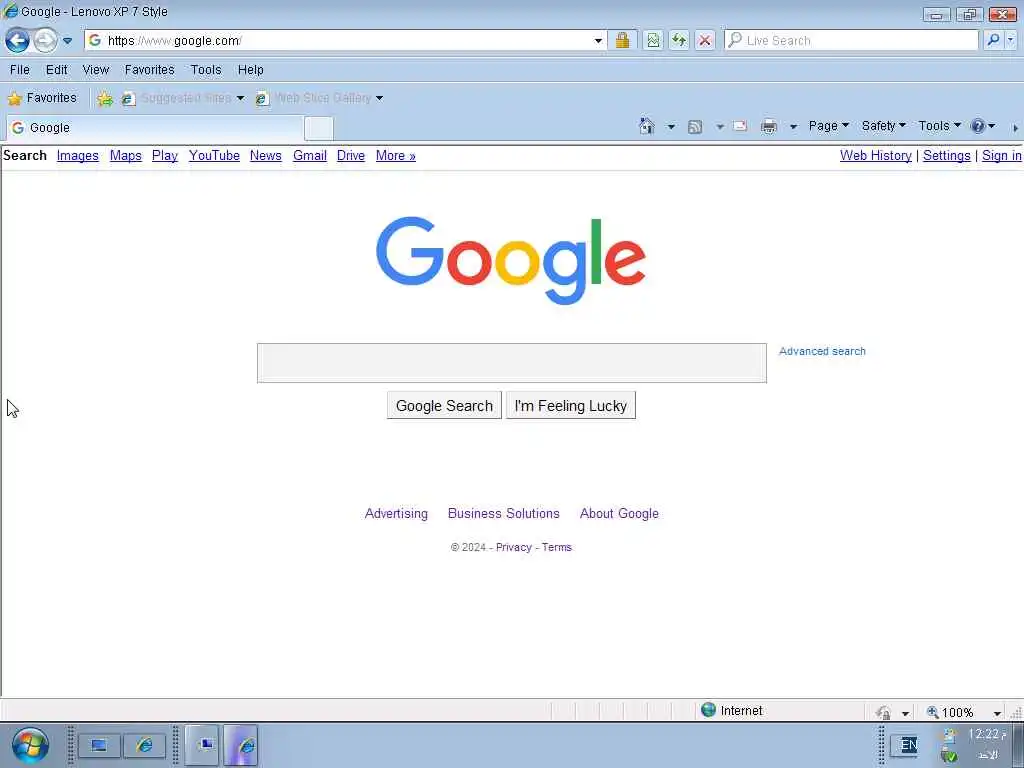The width and height of the screenshot is (1024, 768).
Task: Open the View menu
Action: point(95,70)
